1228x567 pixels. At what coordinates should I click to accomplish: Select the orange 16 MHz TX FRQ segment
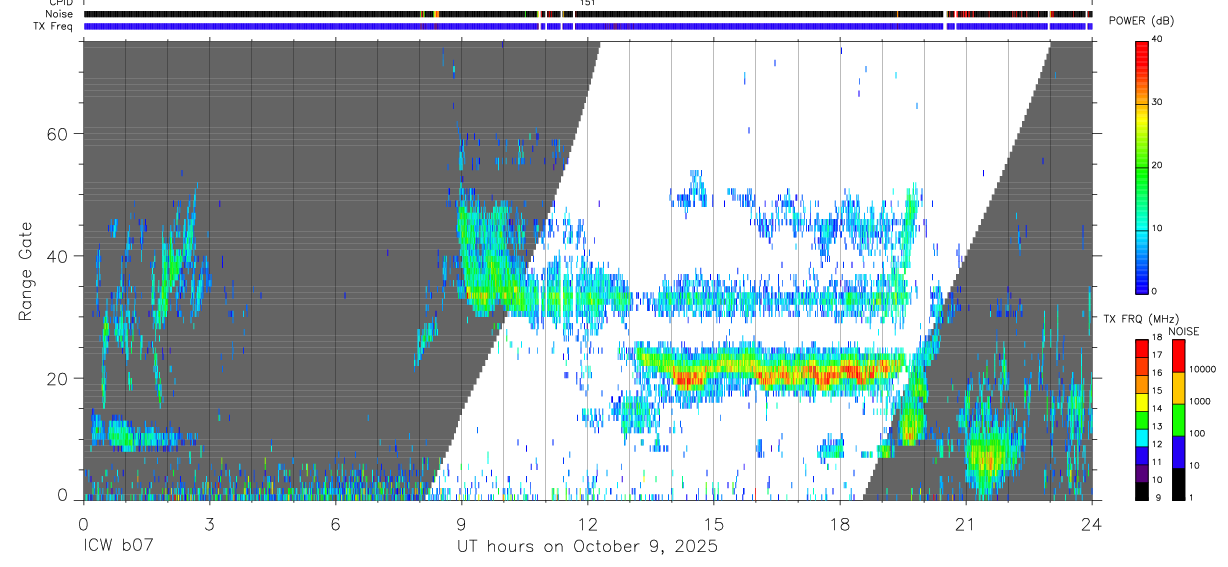pos(1142,365)
